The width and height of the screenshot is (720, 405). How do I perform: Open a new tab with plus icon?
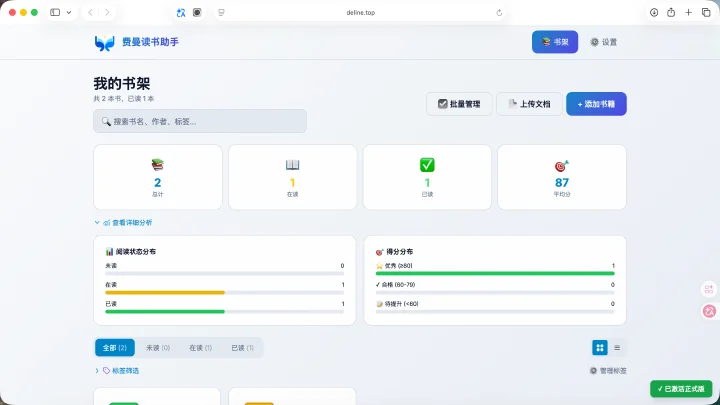(688, 12)
